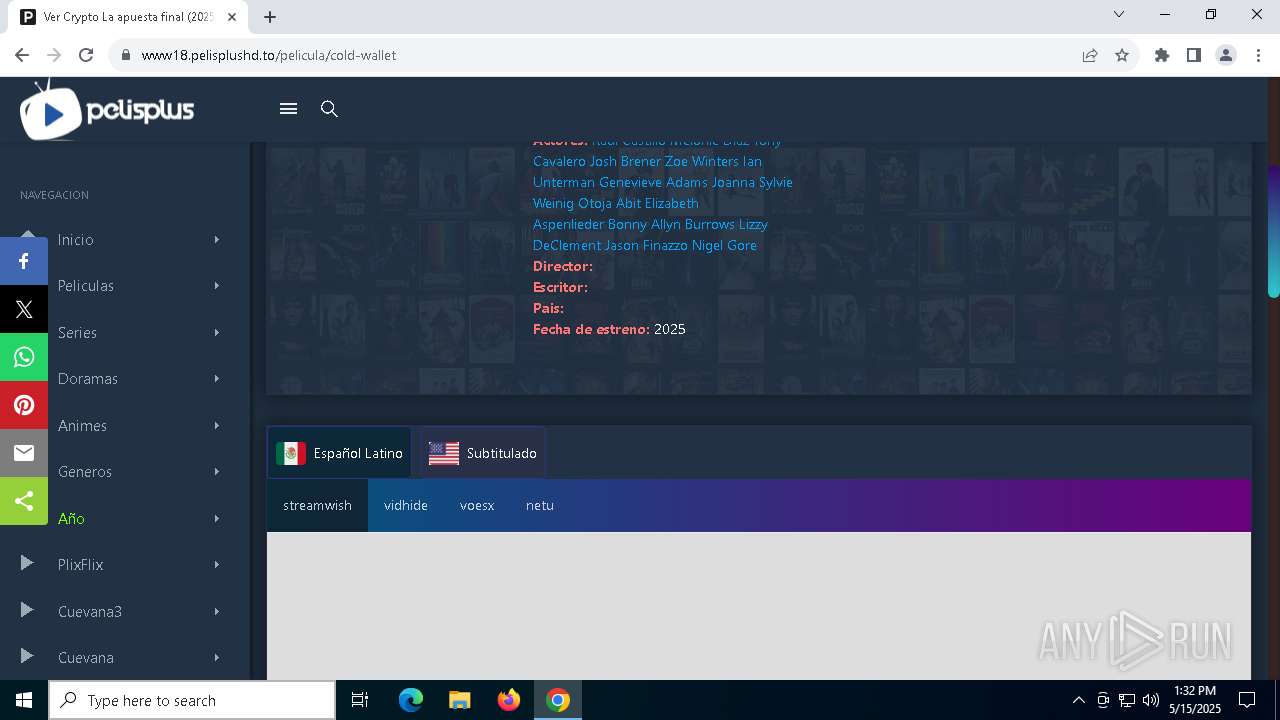Toggle the browser side panel icon
Viewport: 1280px width, 720px height.
[x=1194, y=55]
